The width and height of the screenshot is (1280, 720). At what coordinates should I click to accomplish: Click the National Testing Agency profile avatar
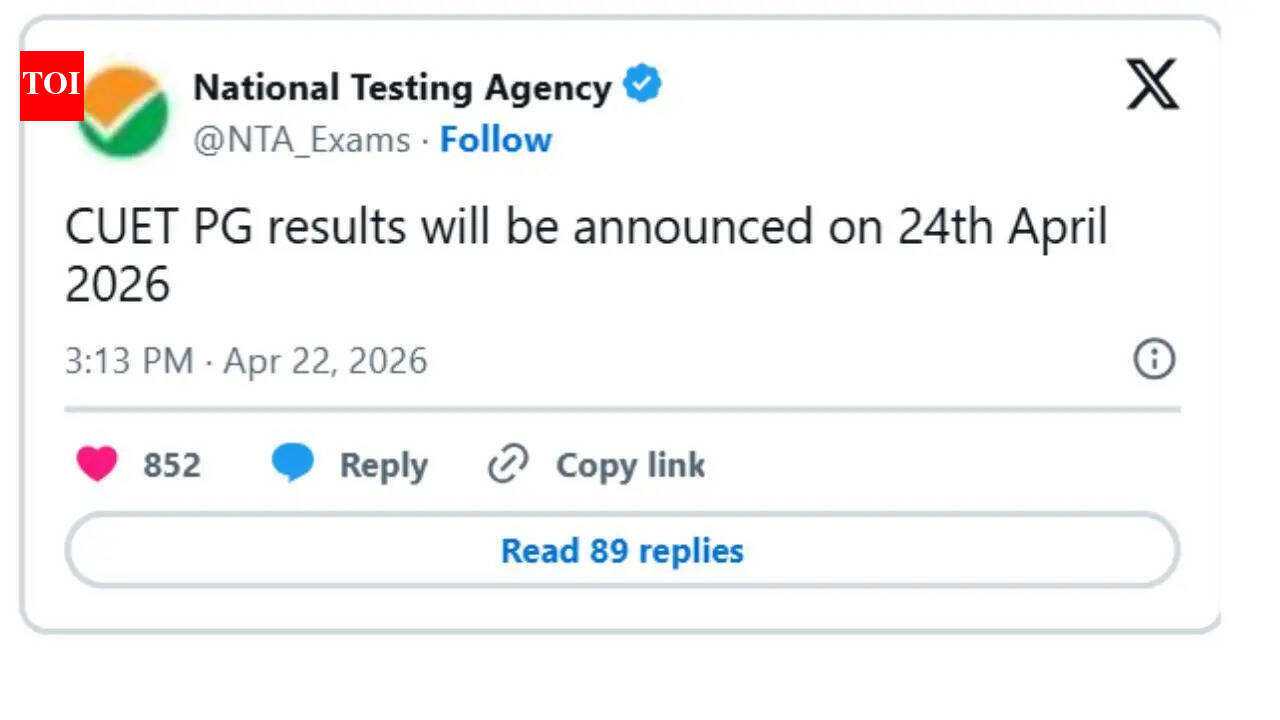click(125, 110)
